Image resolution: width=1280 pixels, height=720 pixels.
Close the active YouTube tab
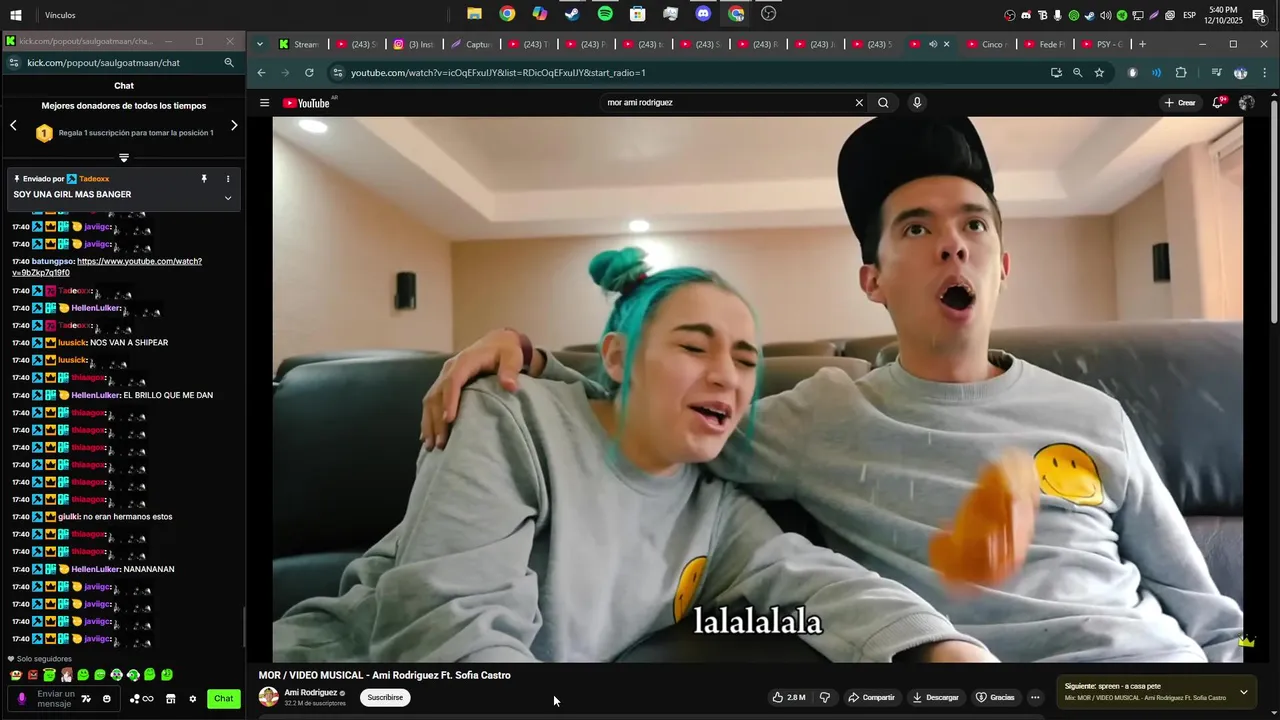pyautogui.click(x=946, y=44)
